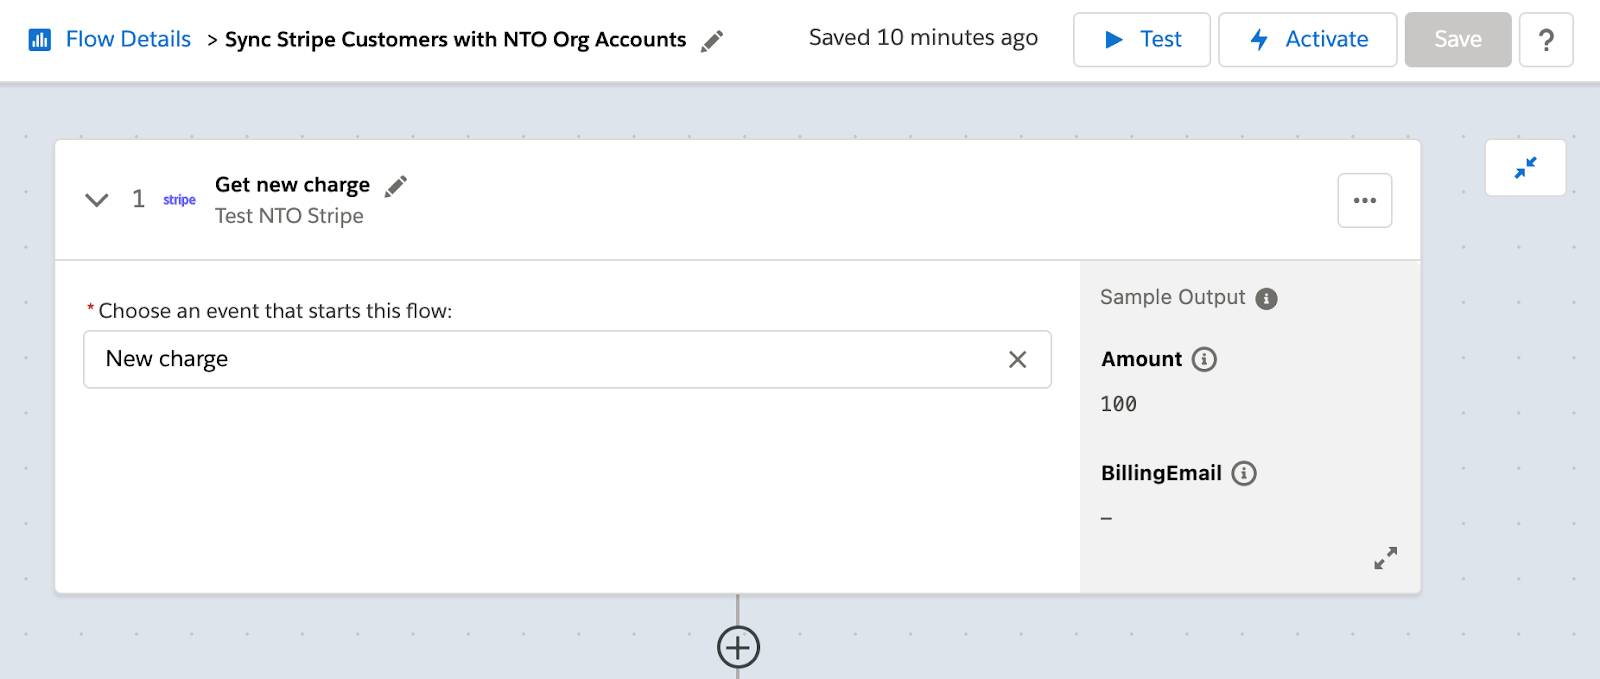Edit flow name with the pencil icon
The height and width of the screenshot is (679, 1600).
click(x=712, y=41)
